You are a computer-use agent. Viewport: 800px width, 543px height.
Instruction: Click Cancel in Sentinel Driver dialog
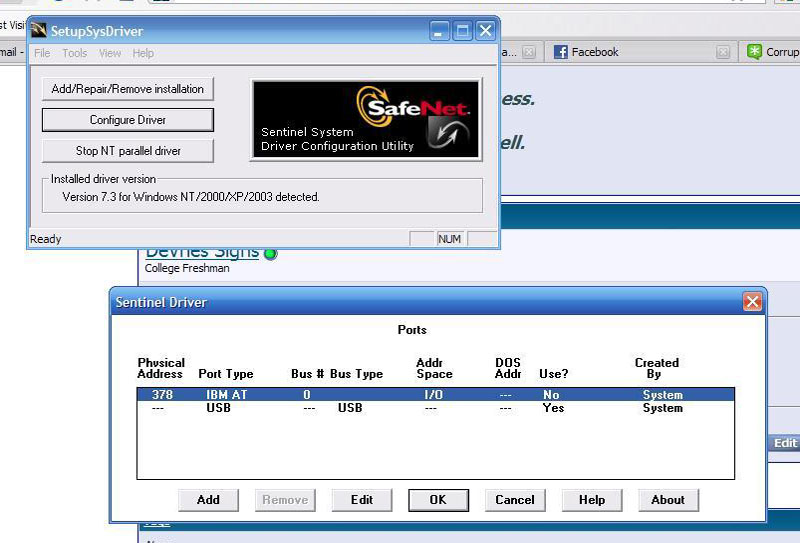(515, 500)
